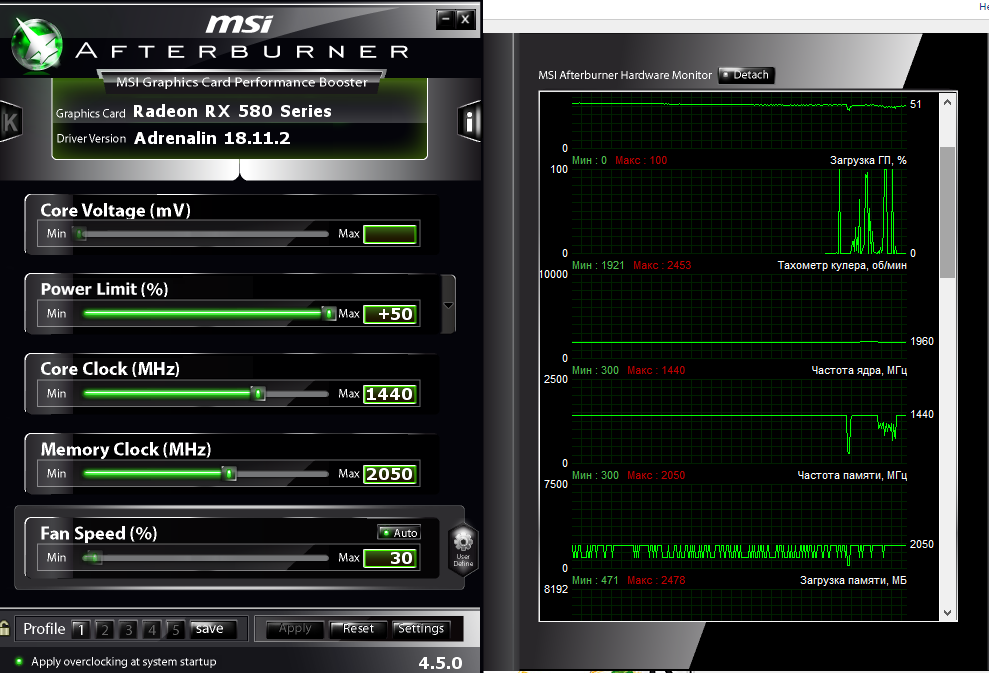Focus the Power Limit +50 value field
989x673 pixels.
[x=390, y=314]
